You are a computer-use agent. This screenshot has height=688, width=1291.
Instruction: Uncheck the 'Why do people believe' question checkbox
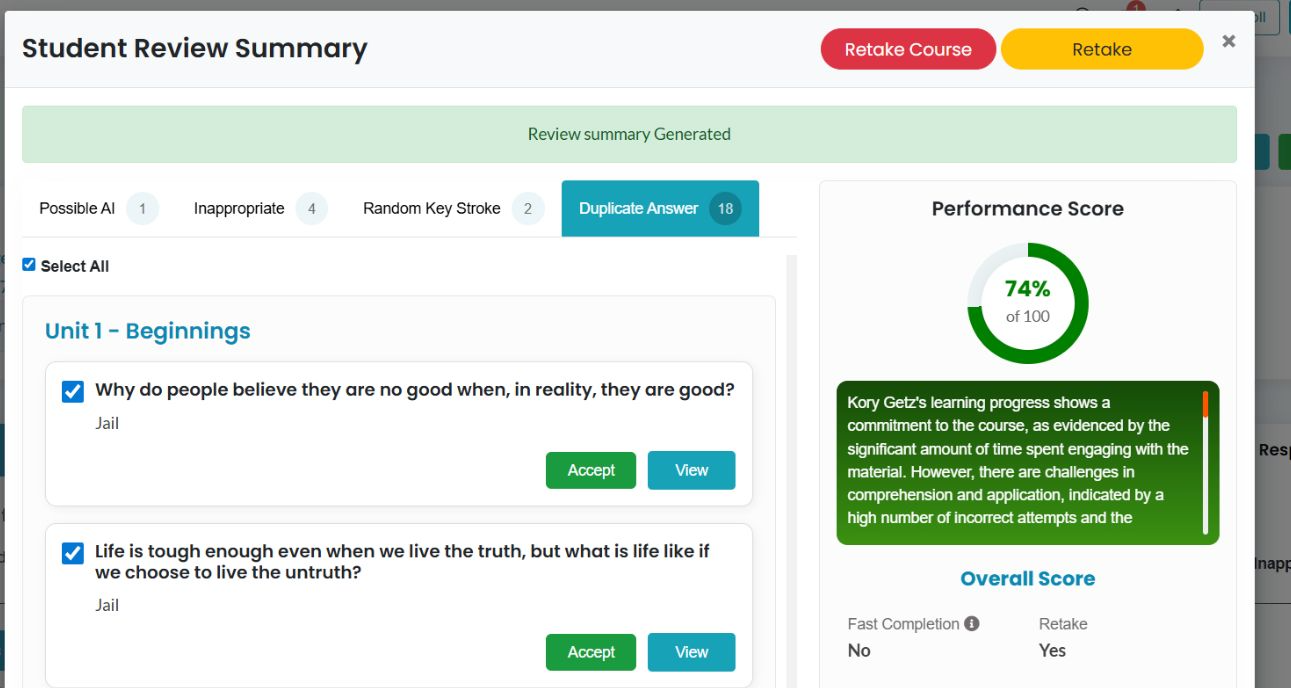coord(73,391)
